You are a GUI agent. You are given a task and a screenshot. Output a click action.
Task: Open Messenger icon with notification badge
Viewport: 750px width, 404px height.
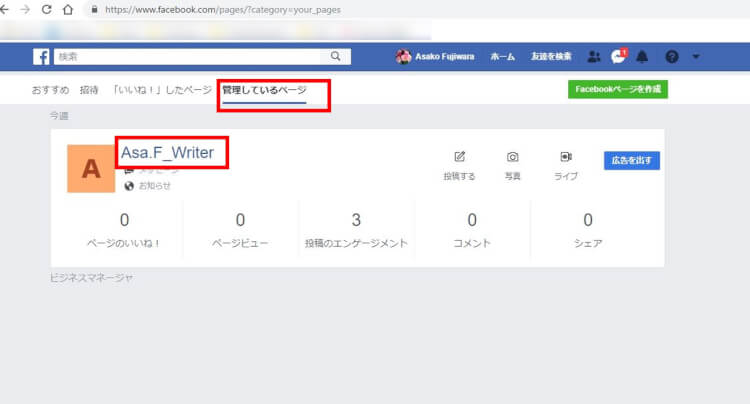[x=618, y=56]
